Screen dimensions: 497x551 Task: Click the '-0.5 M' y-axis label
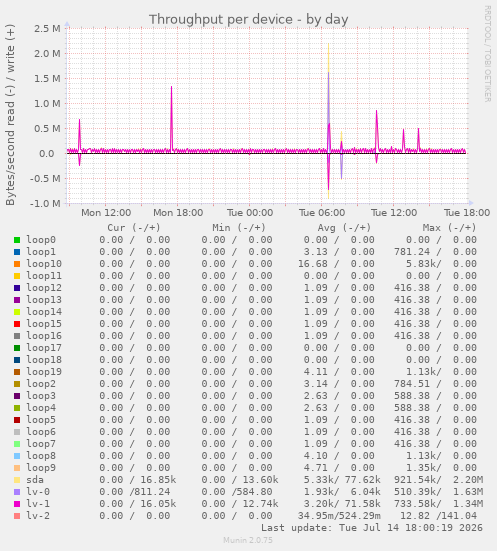click(x=45, y=179)
